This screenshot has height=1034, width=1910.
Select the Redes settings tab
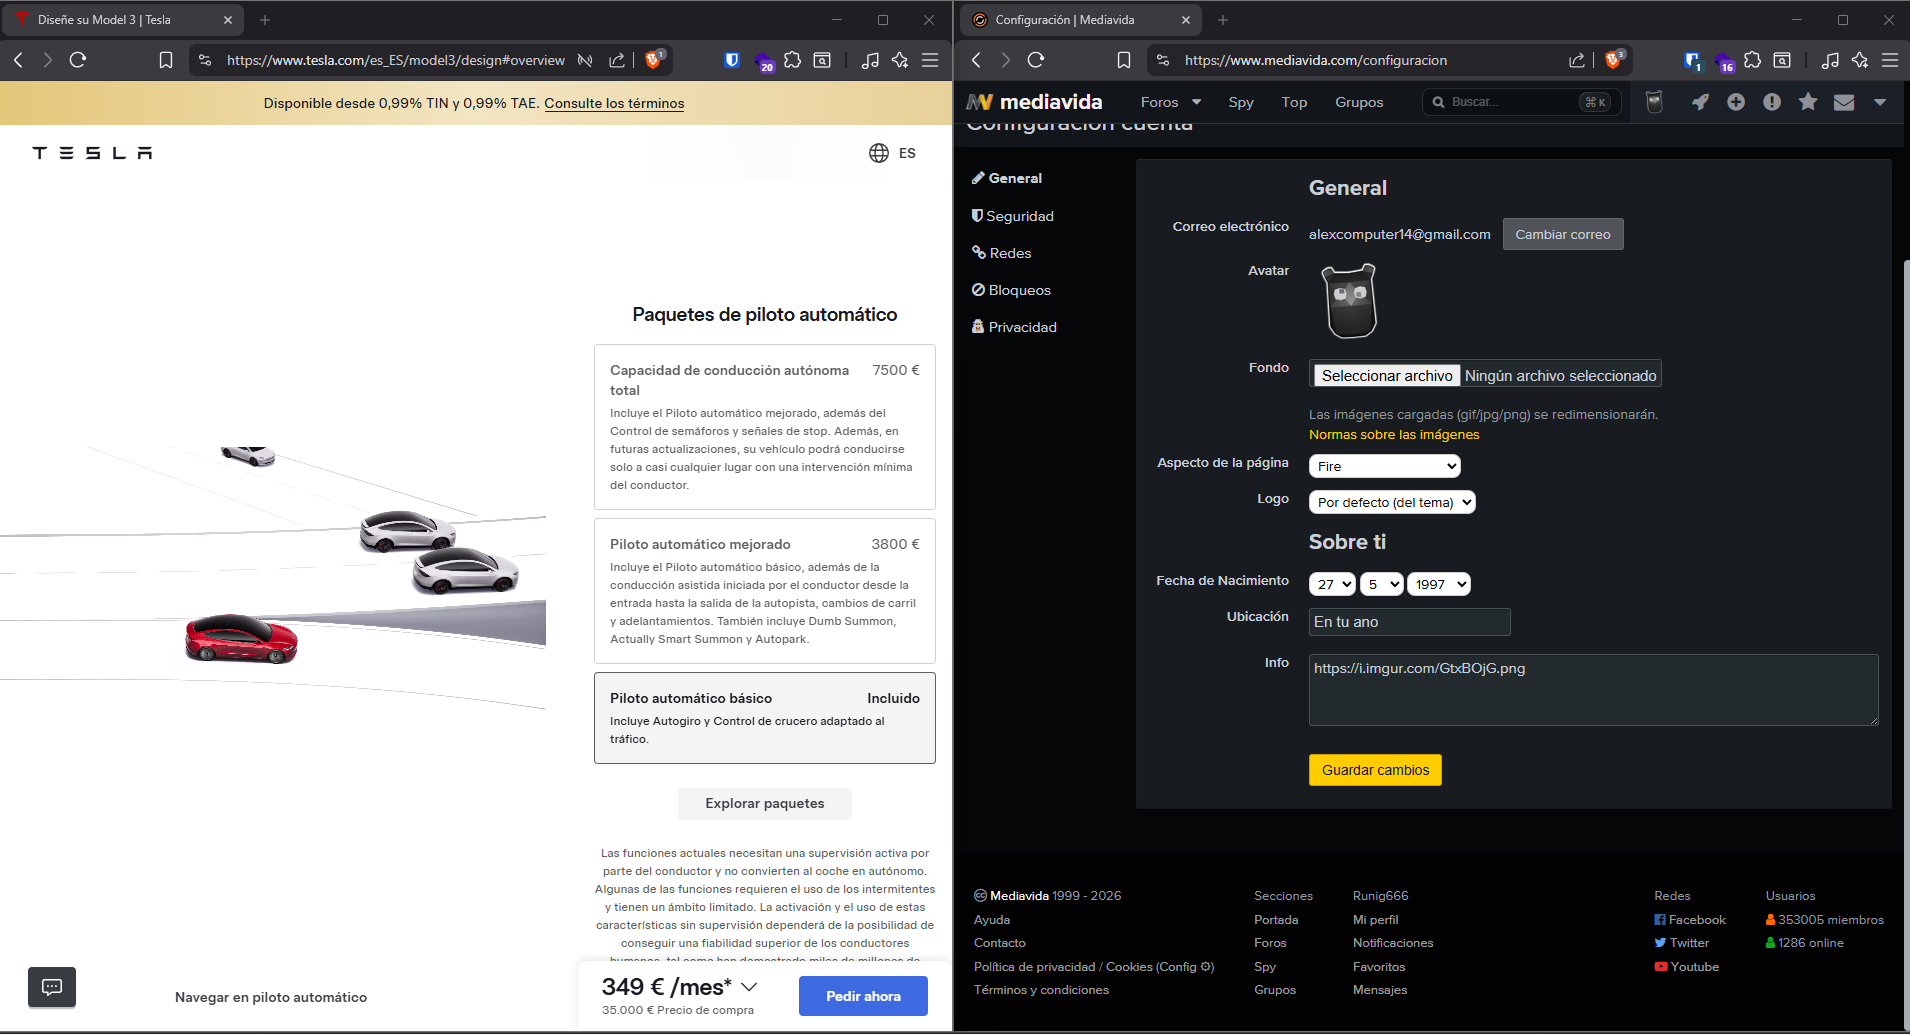[x=1002, y=253]
